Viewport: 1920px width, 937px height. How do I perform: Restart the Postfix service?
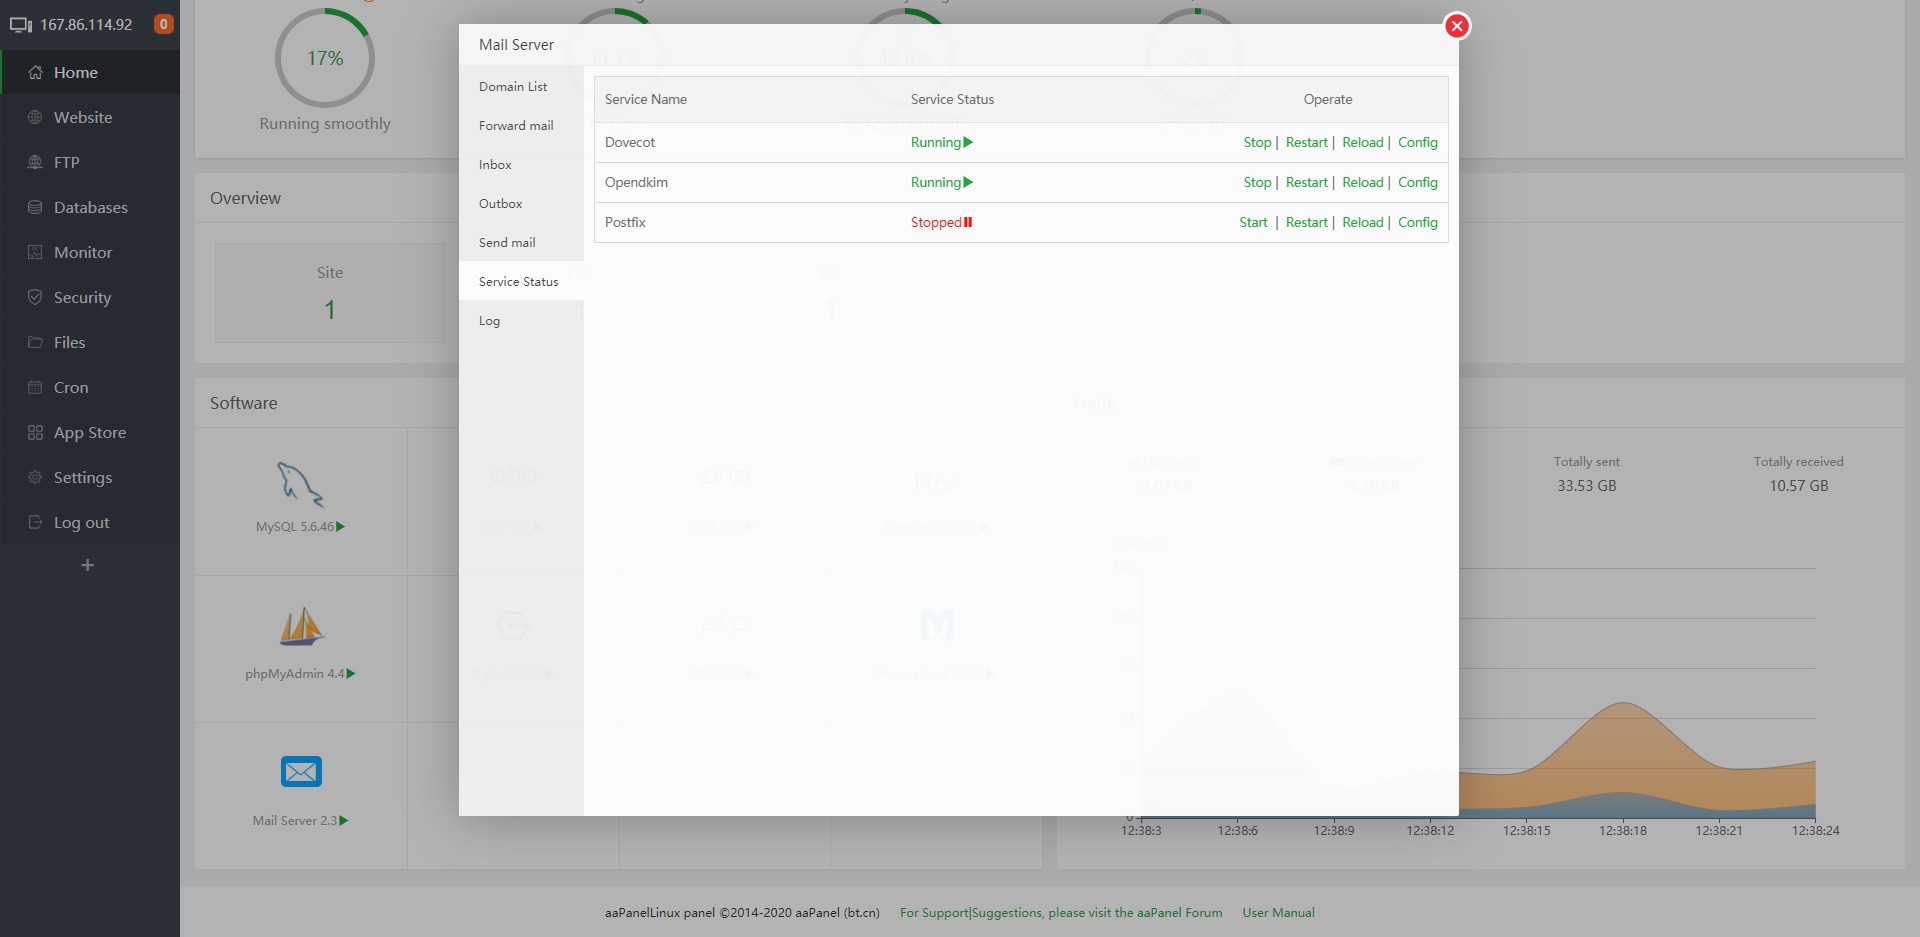[x=1307, y=223]
